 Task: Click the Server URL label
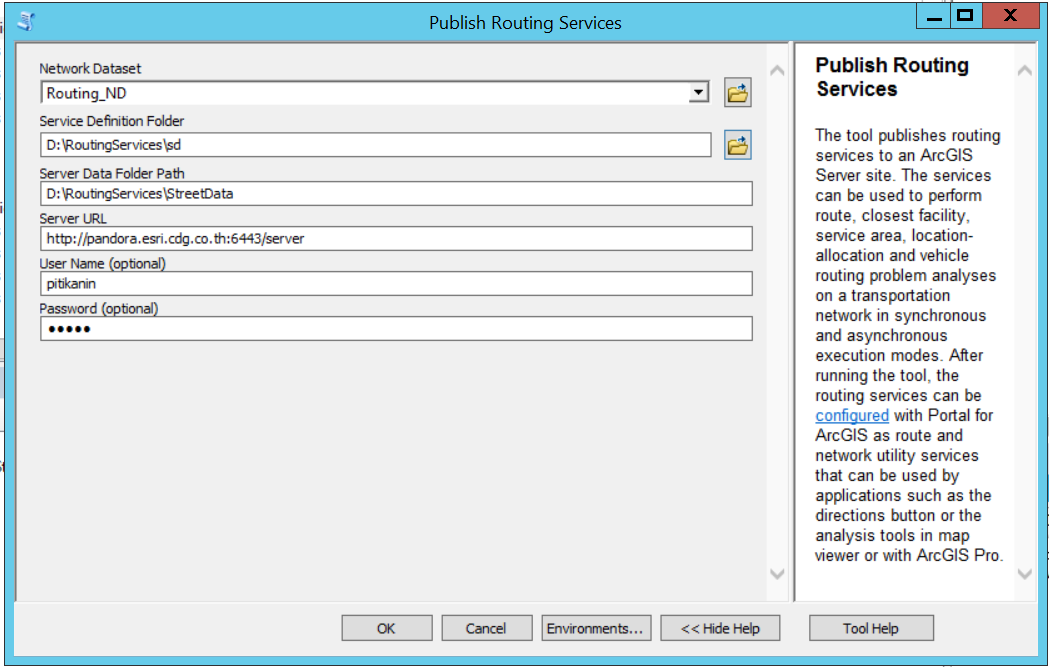tap(73, 218)
